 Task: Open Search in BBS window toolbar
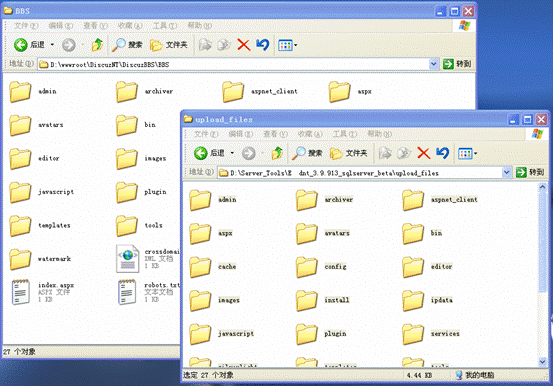pos(127,45)
